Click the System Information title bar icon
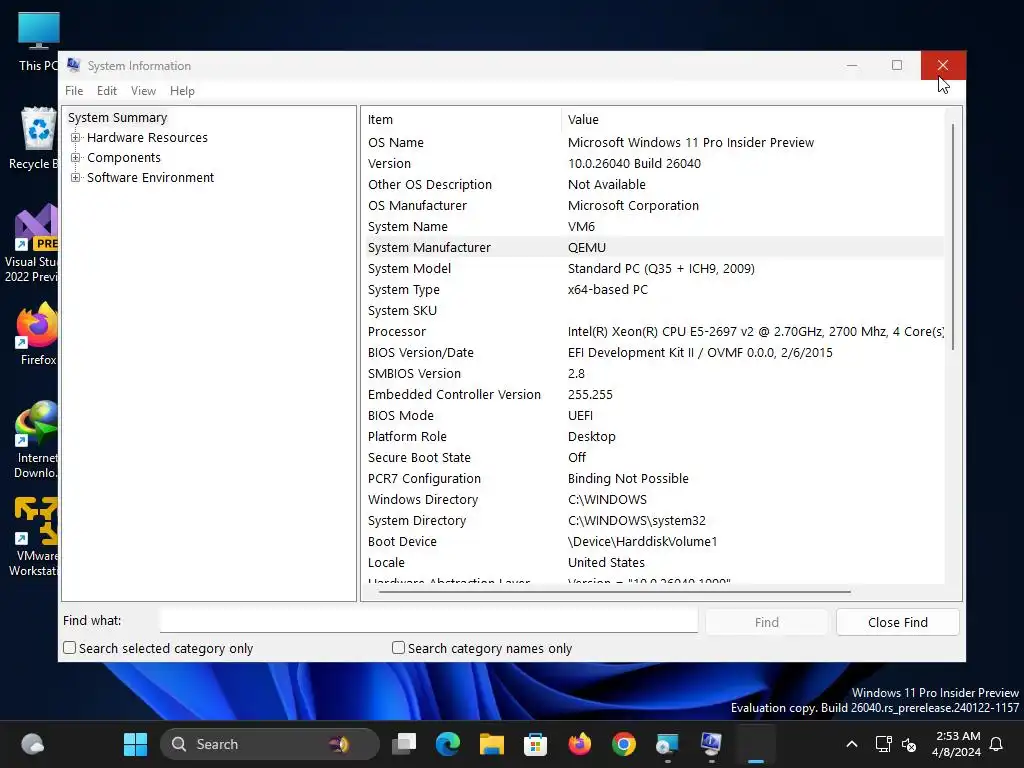Image resolution: width=1024 pixels, height=768 pixels. tap(74, 65)
